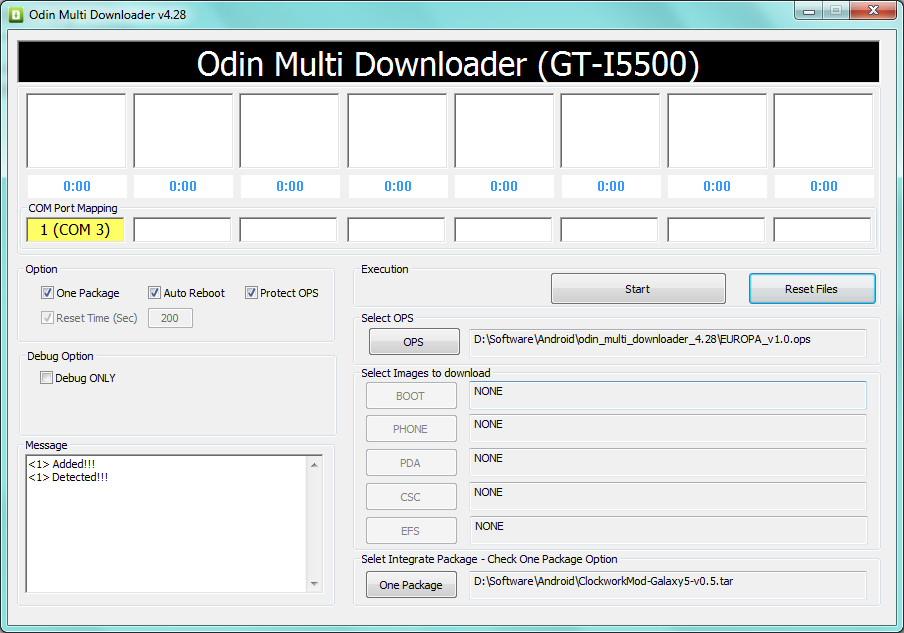
Task: Click the One Package file button
Action: 411,585
